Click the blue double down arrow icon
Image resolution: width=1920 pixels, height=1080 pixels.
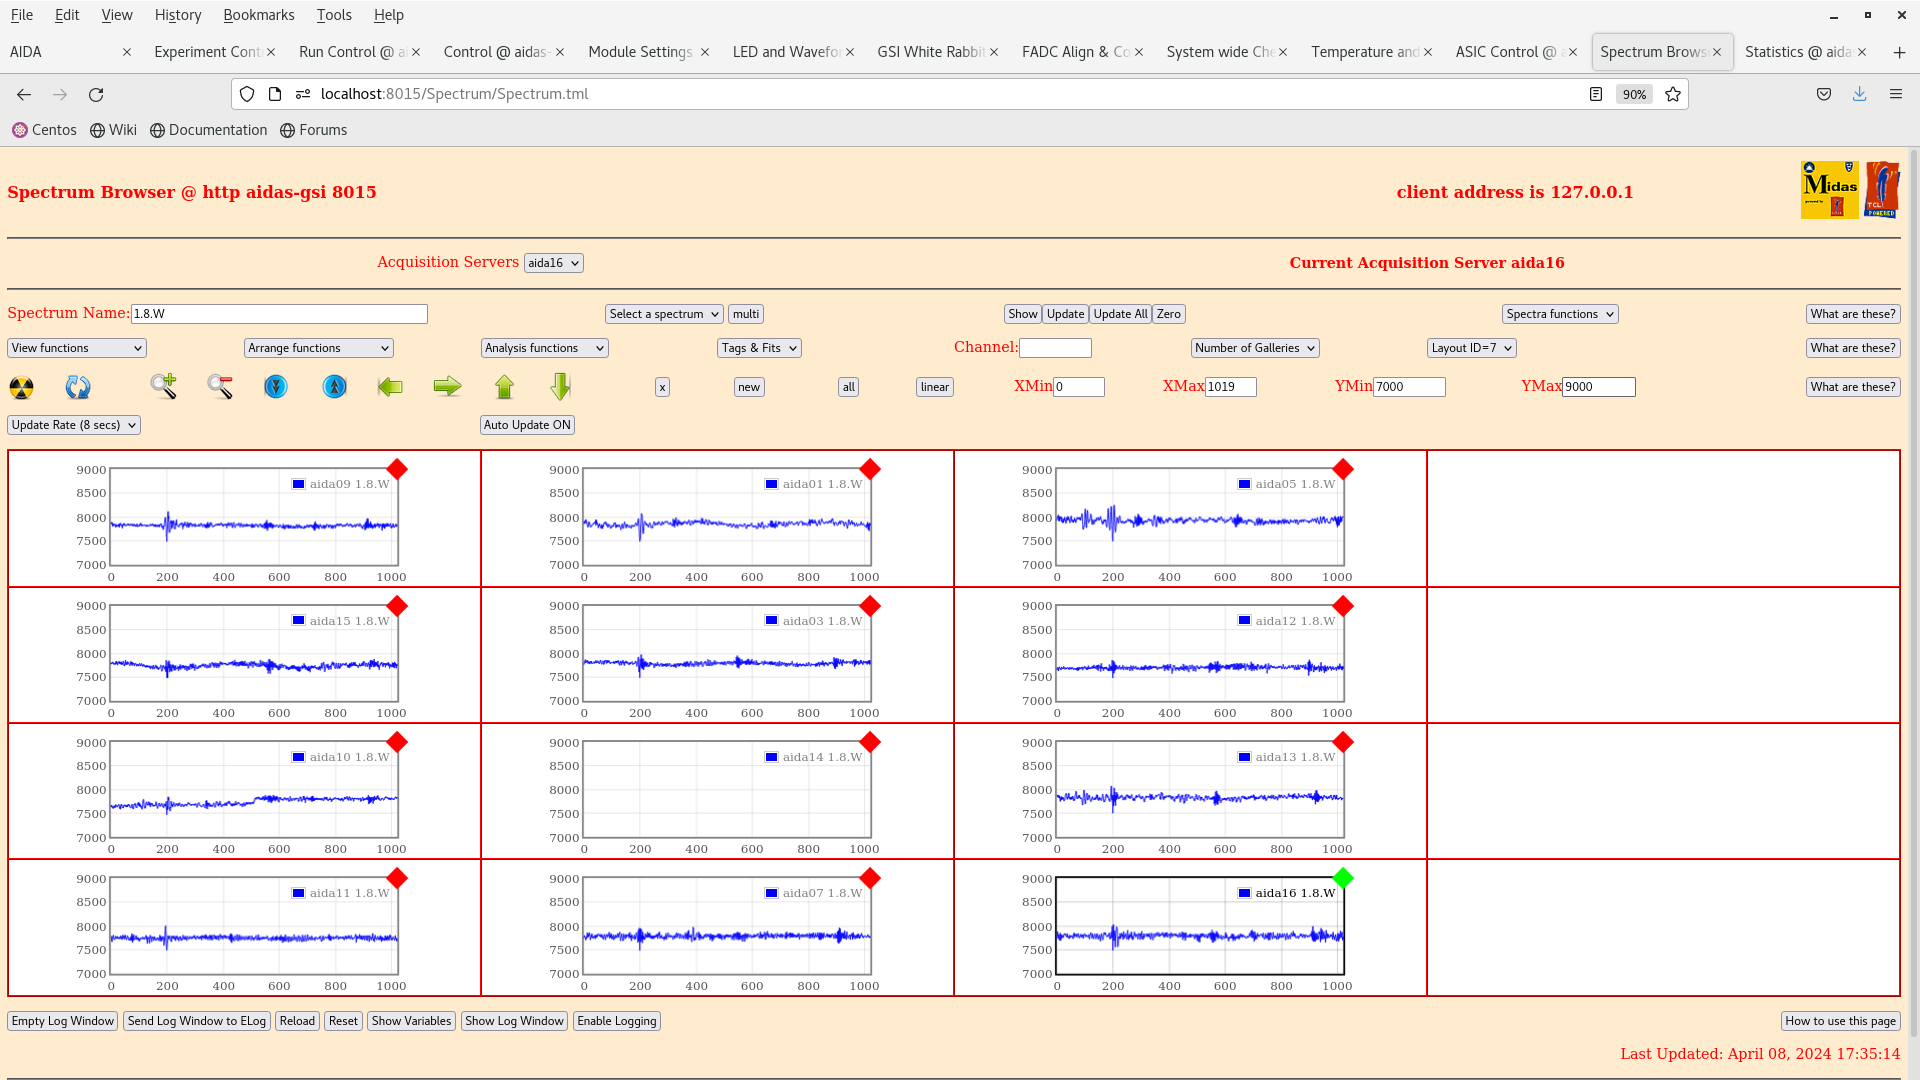tap(276, 386)
